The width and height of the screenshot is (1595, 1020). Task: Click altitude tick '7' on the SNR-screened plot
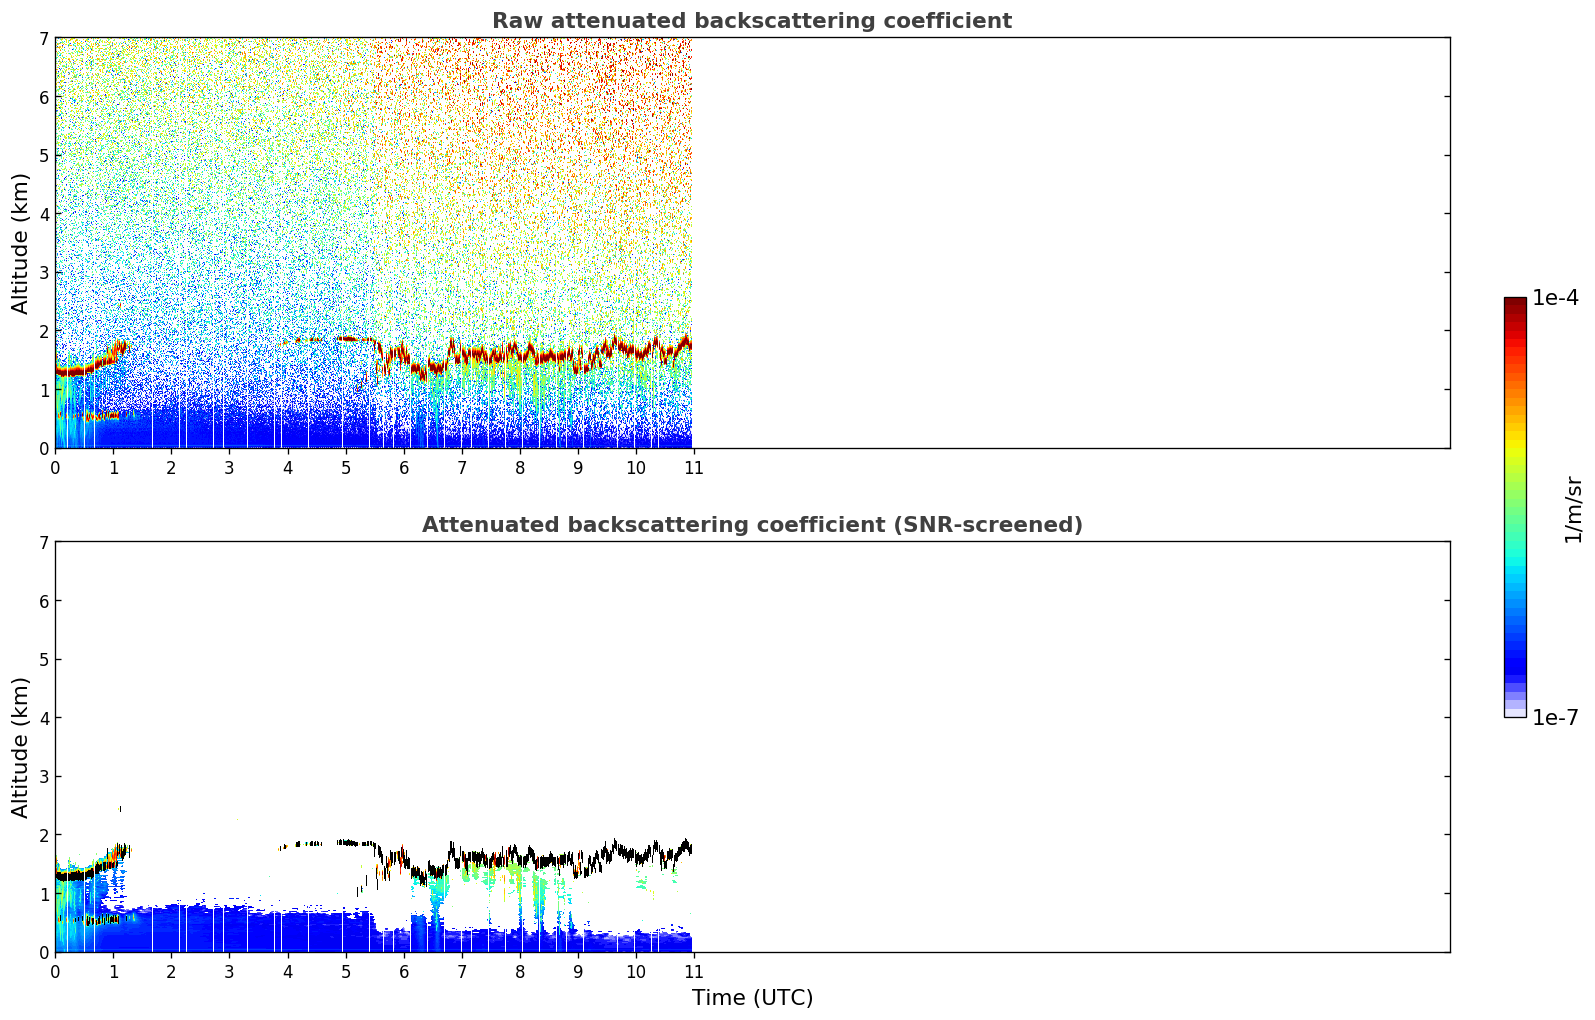click(44, 542)
